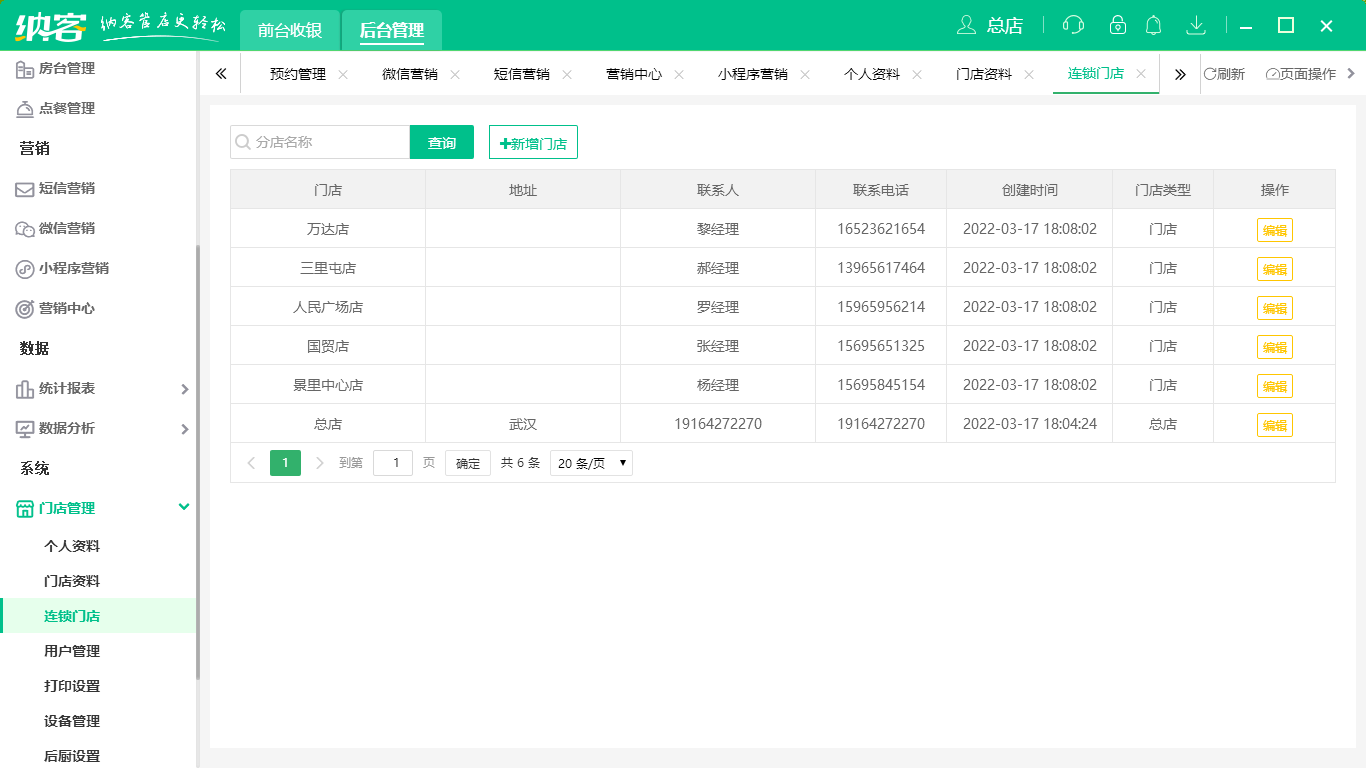Open the 房台管理 module in sidebar
The height and width of the screenshot is (768, 1366).
pos(71,68)
